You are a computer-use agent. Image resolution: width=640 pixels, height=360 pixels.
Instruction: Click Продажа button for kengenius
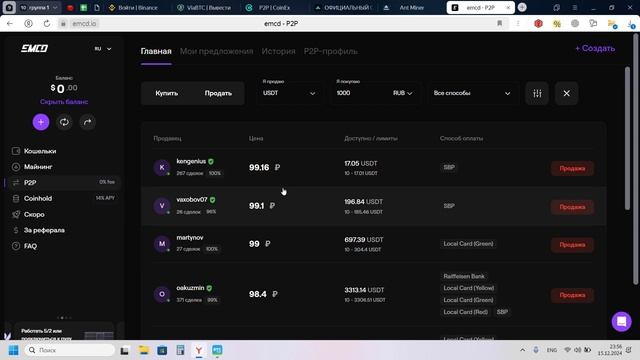(x=572, y=169)
